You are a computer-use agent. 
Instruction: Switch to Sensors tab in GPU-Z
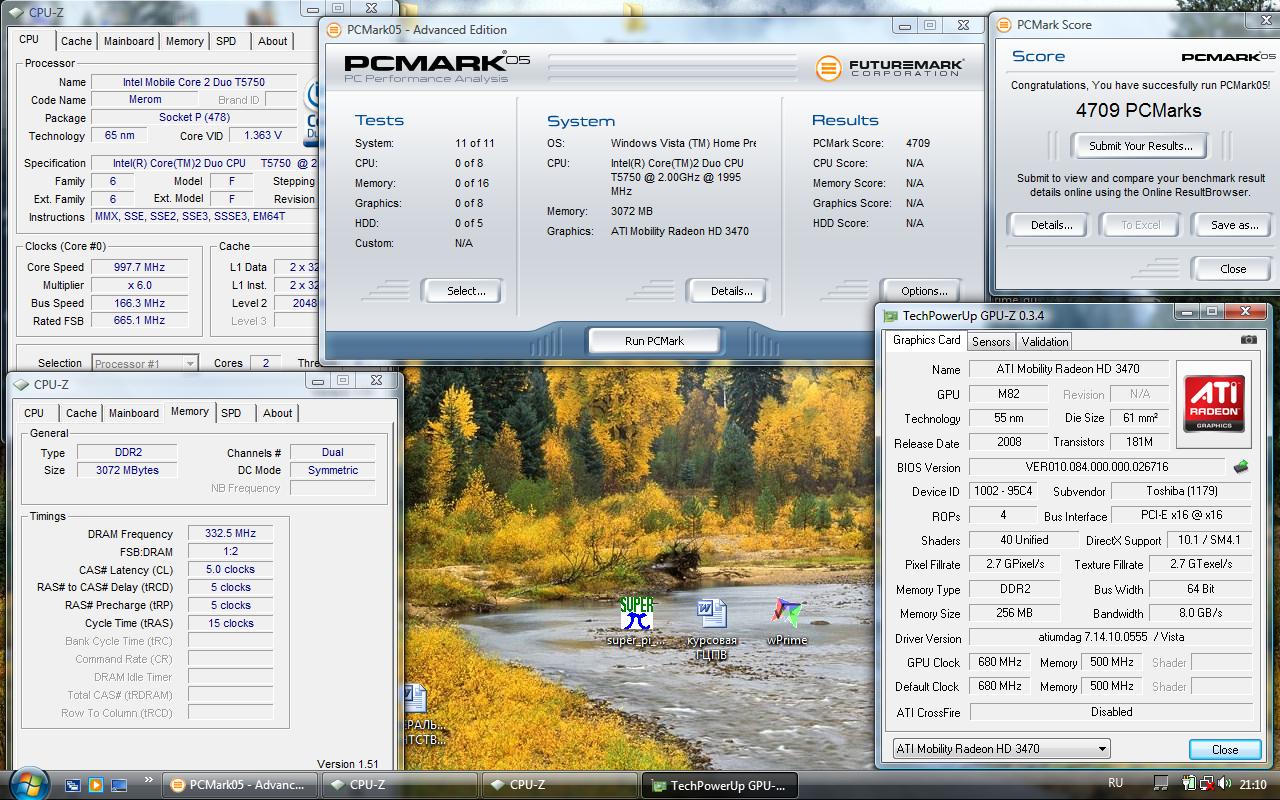point(991,341)
